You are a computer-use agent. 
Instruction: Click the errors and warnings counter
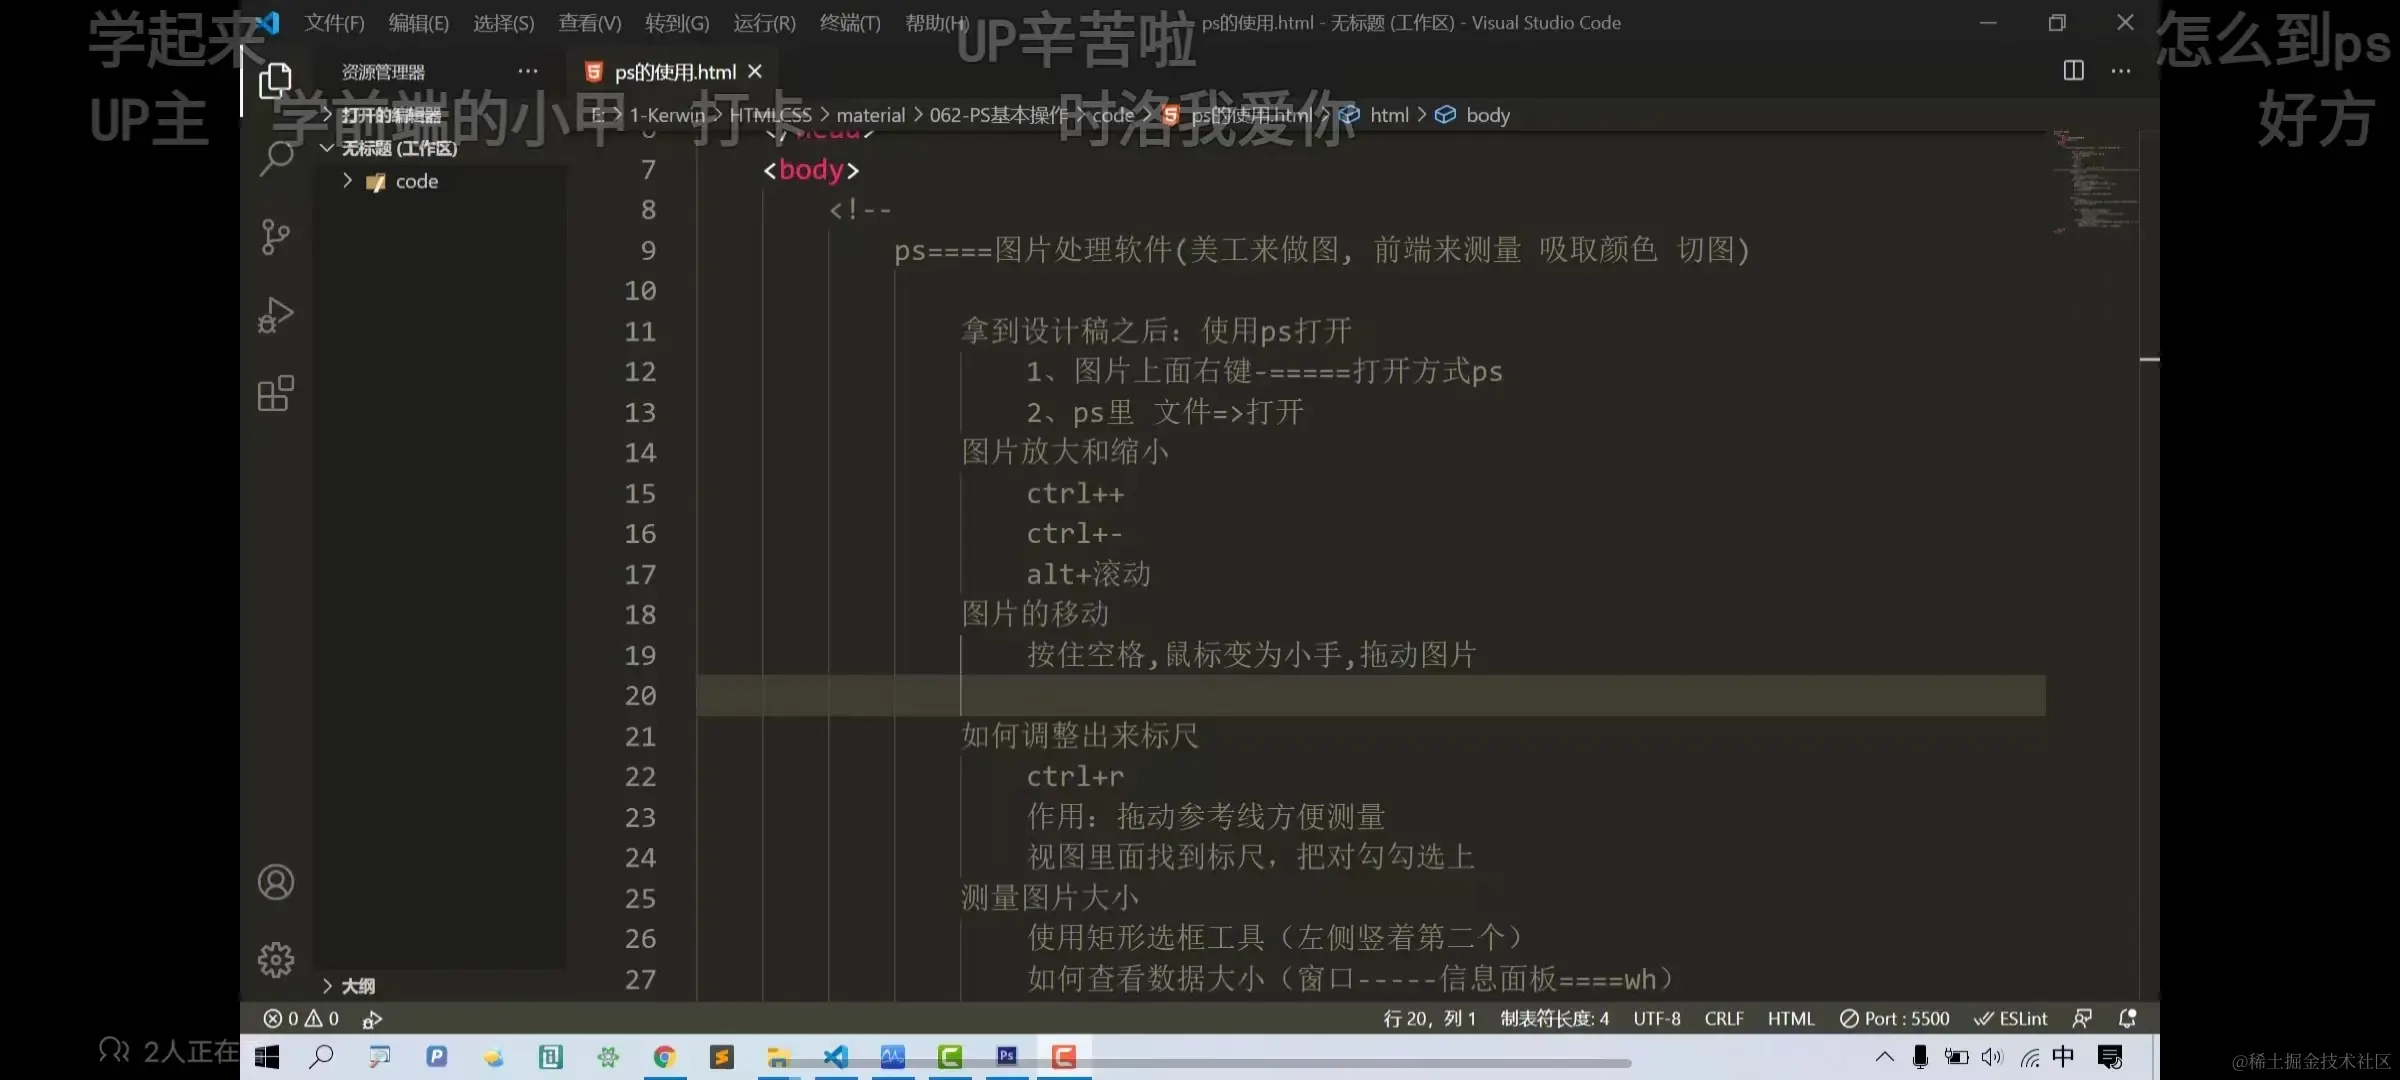point(300,1018)
